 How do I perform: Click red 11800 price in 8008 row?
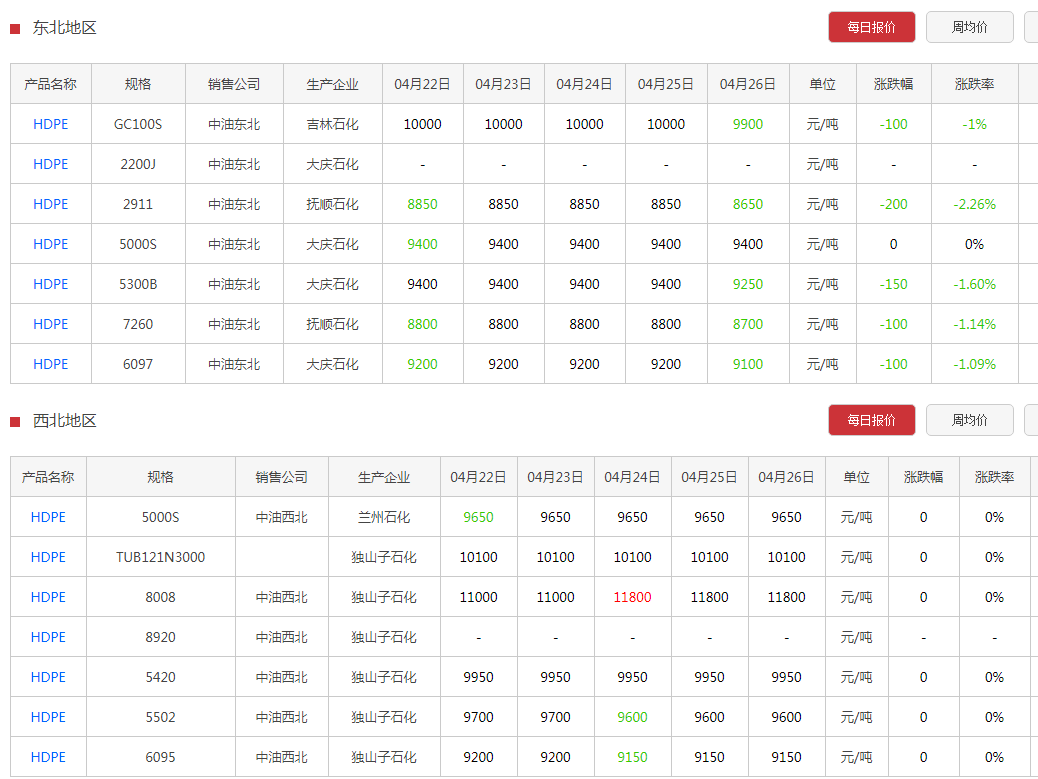(632, 597)
